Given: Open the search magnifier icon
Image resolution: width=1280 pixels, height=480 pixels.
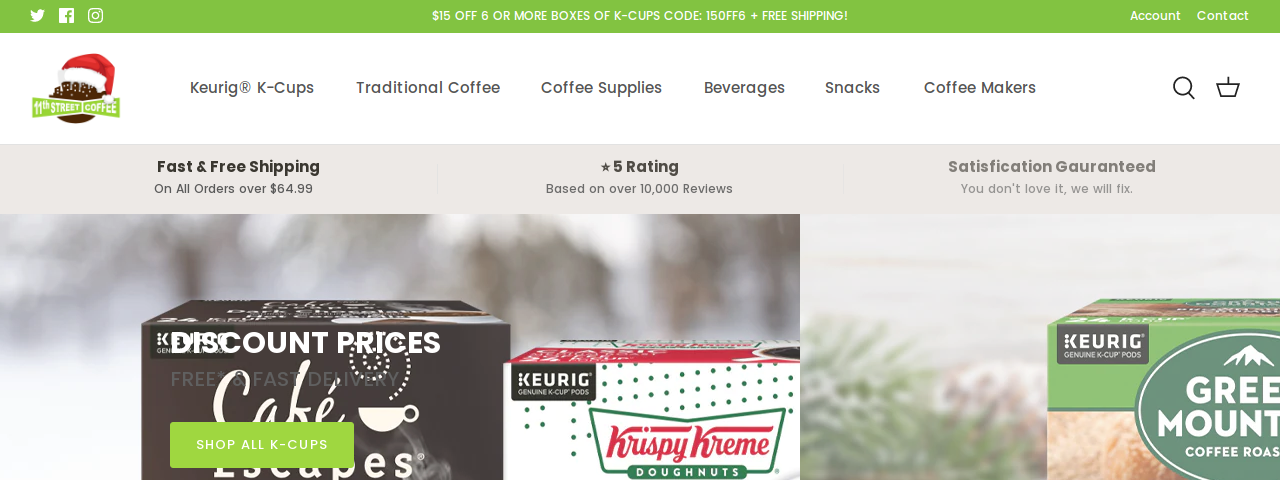Looking at the screenshot, I should point(1184,88).
